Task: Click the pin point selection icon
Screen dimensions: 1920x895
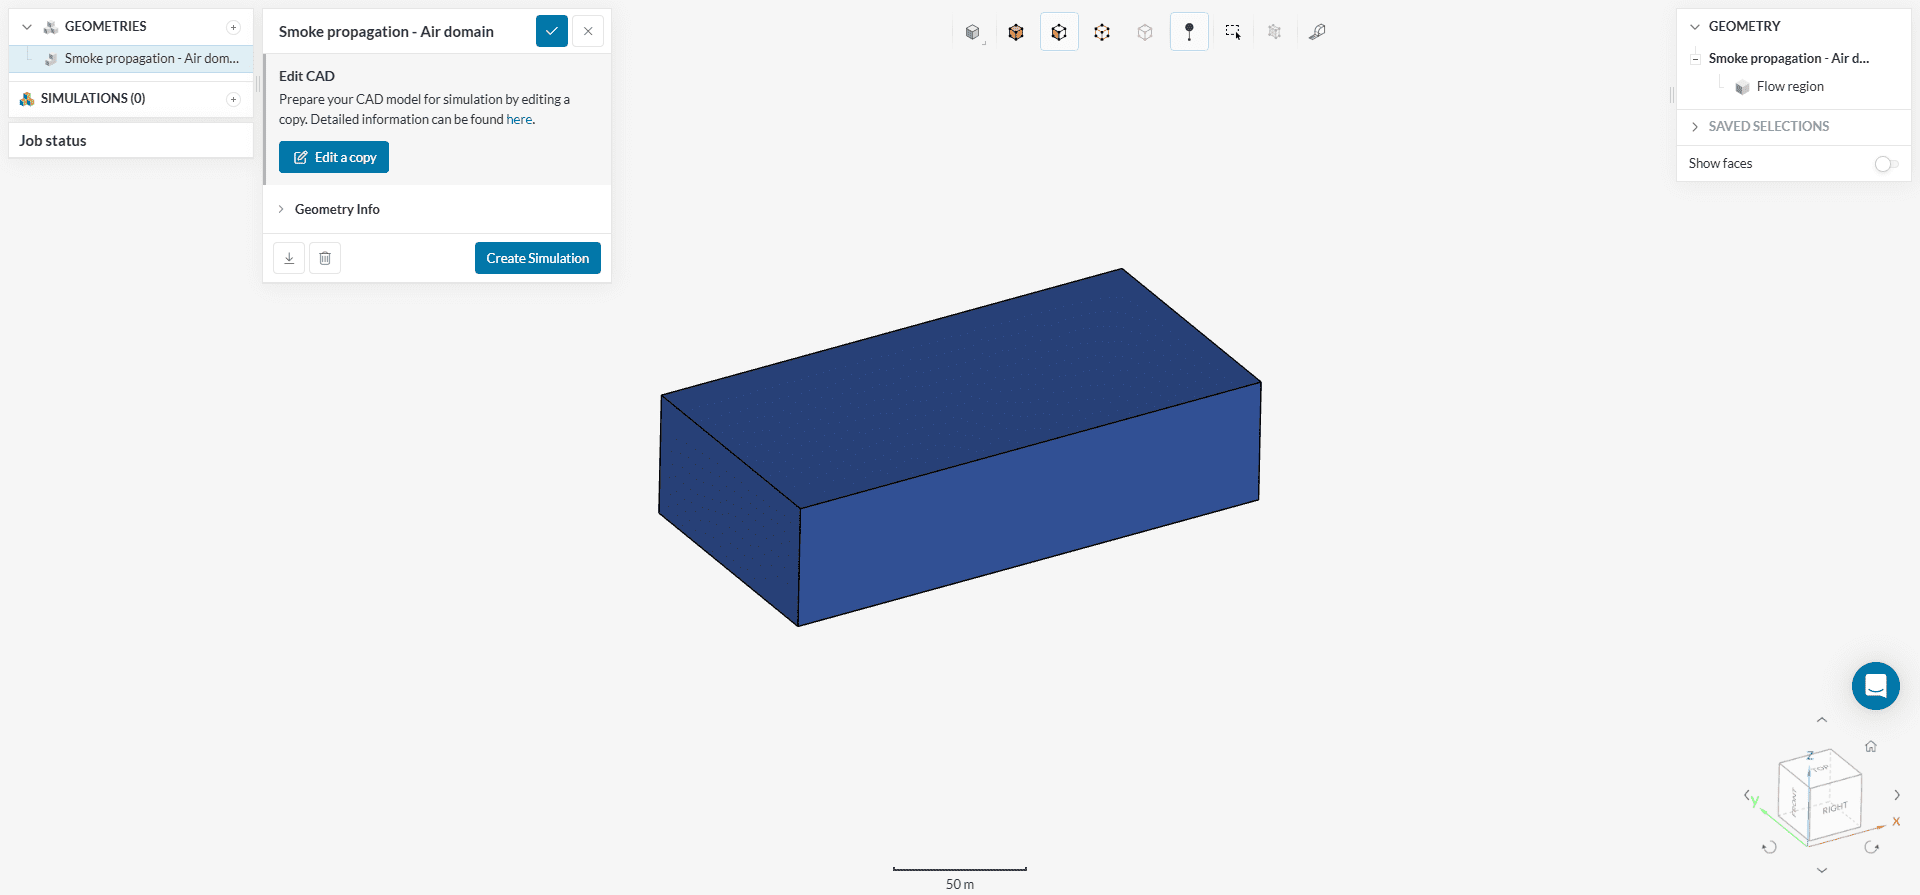Action: (1189, 32)
